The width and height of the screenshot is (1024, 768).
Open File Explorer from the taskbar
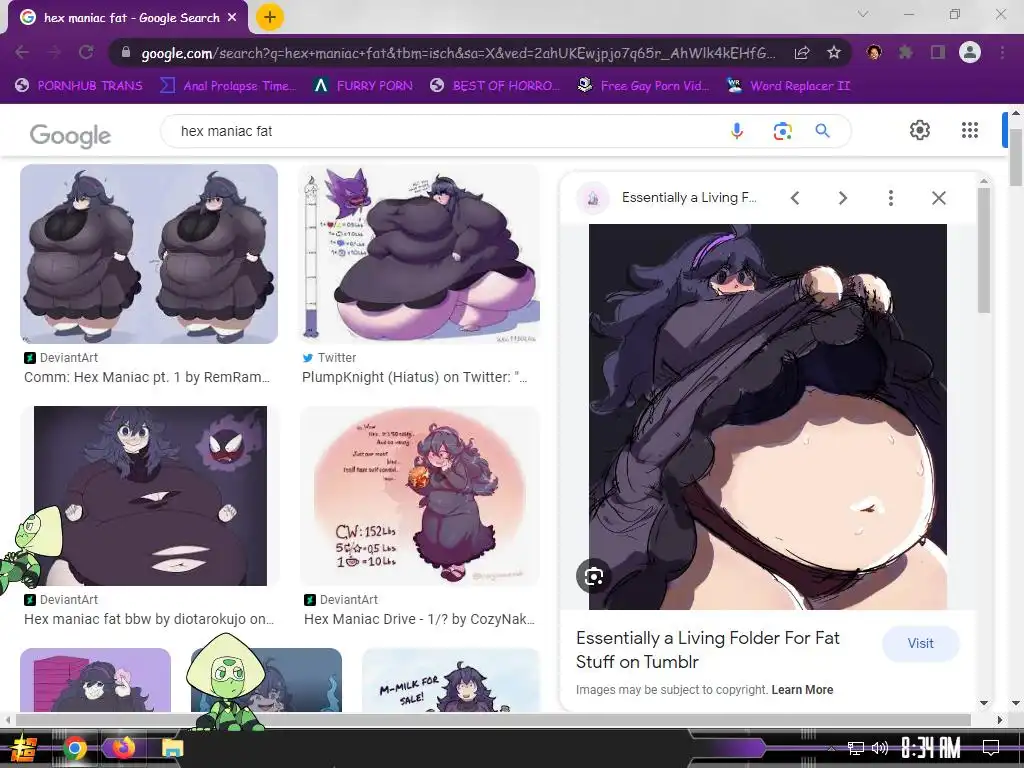pyautogui.click(x=172, y=748)
